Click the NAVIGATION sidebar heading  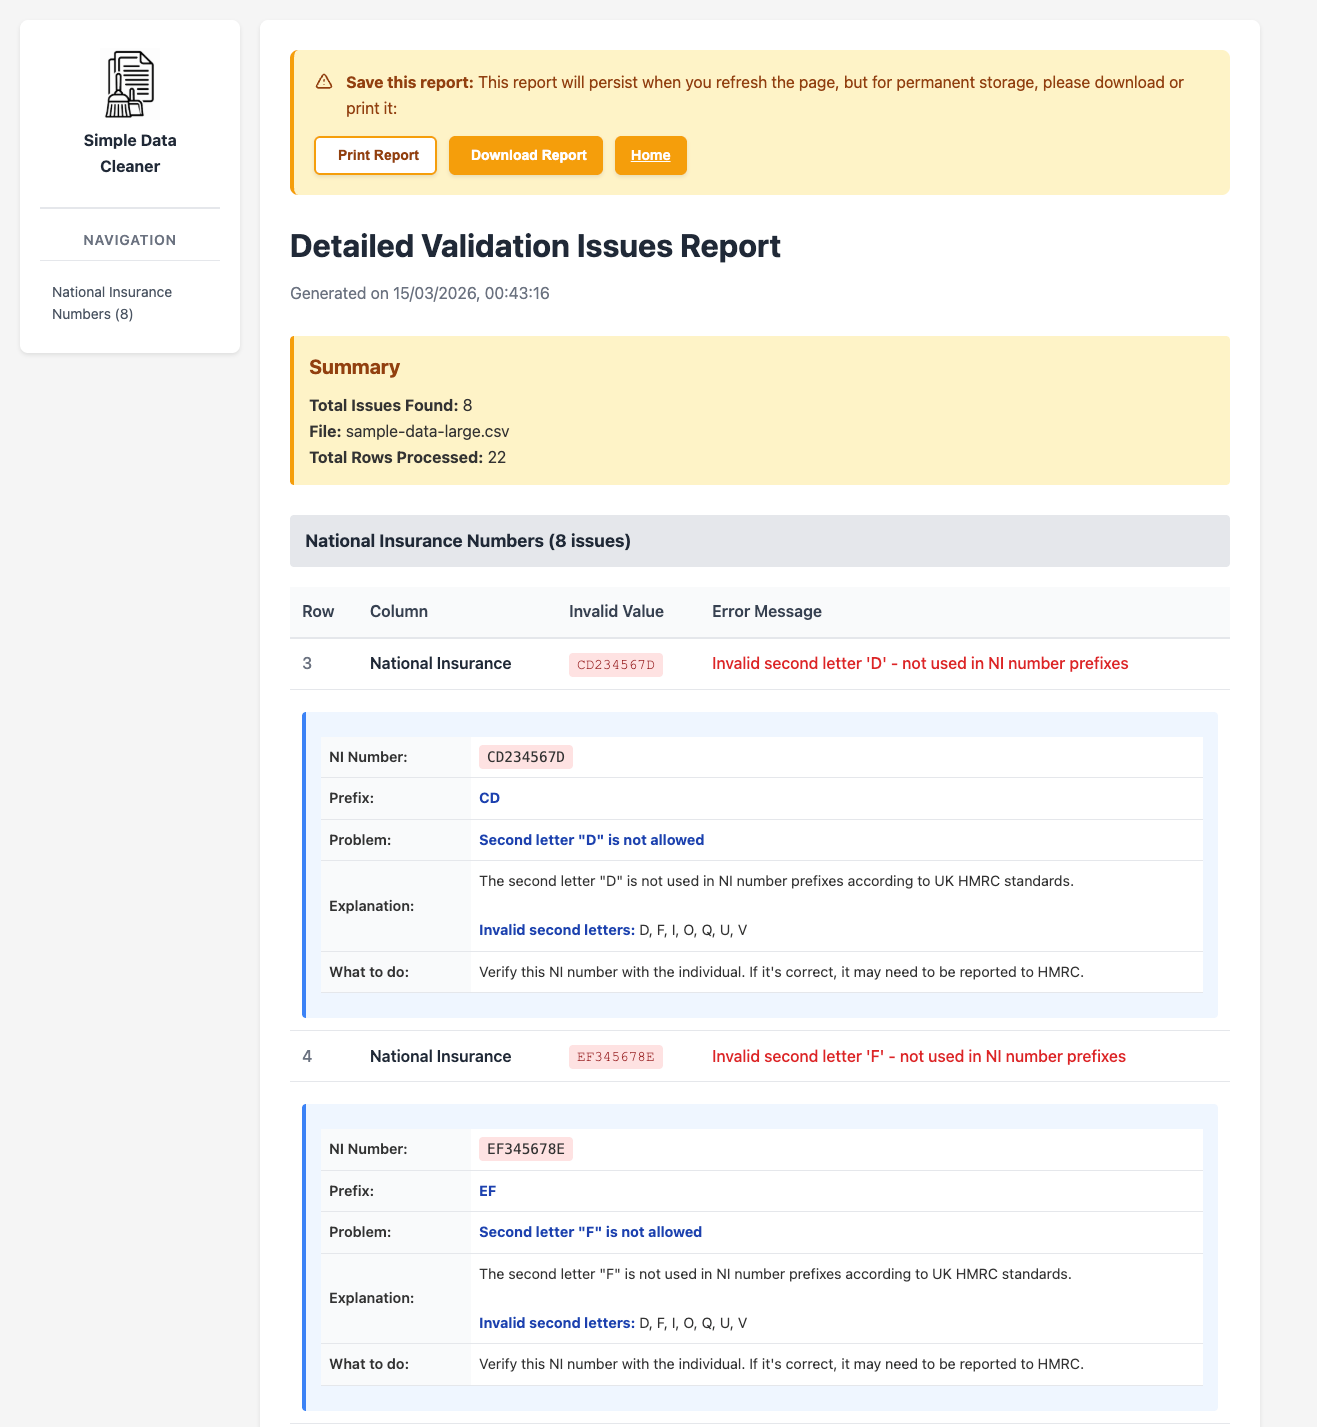[x=129, y=239]
